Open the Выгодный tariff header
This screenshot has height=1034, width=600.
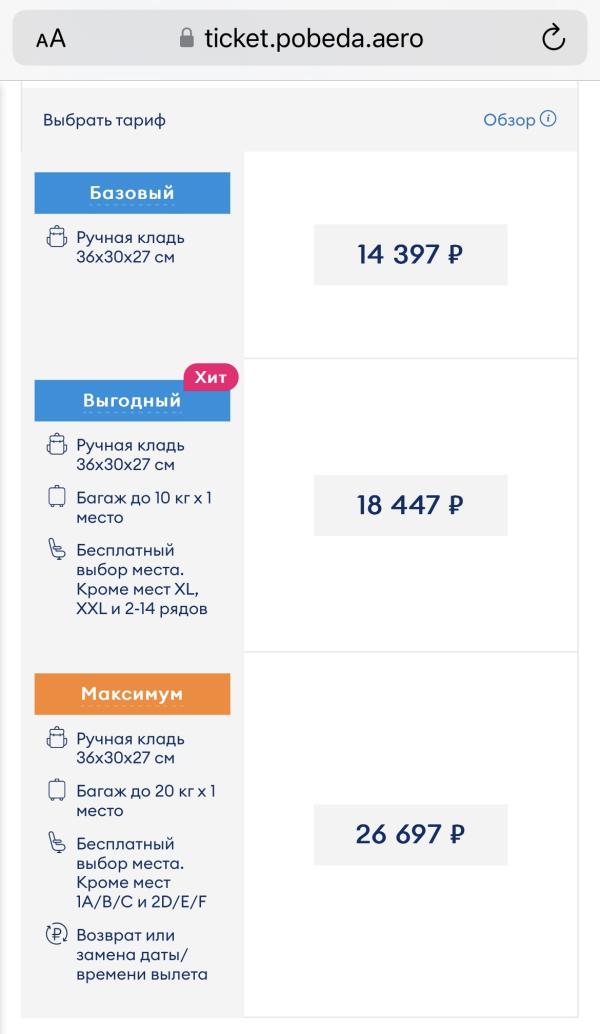coord(132,401)
